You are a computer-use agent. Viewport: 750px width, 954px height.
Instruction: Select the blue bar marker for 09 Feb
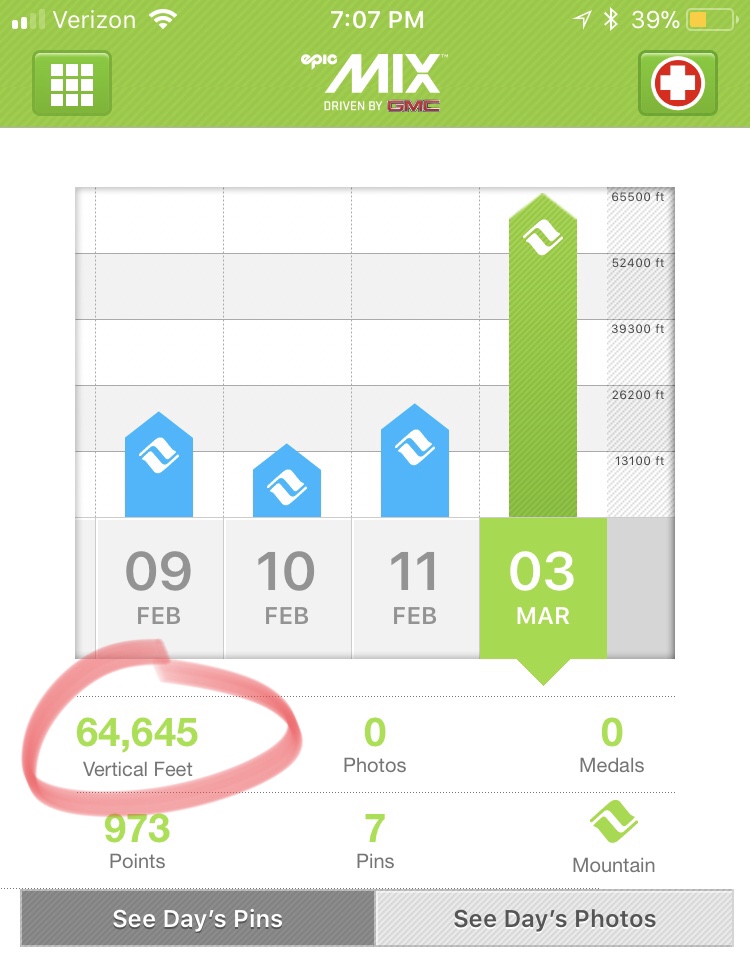(159, 465)
